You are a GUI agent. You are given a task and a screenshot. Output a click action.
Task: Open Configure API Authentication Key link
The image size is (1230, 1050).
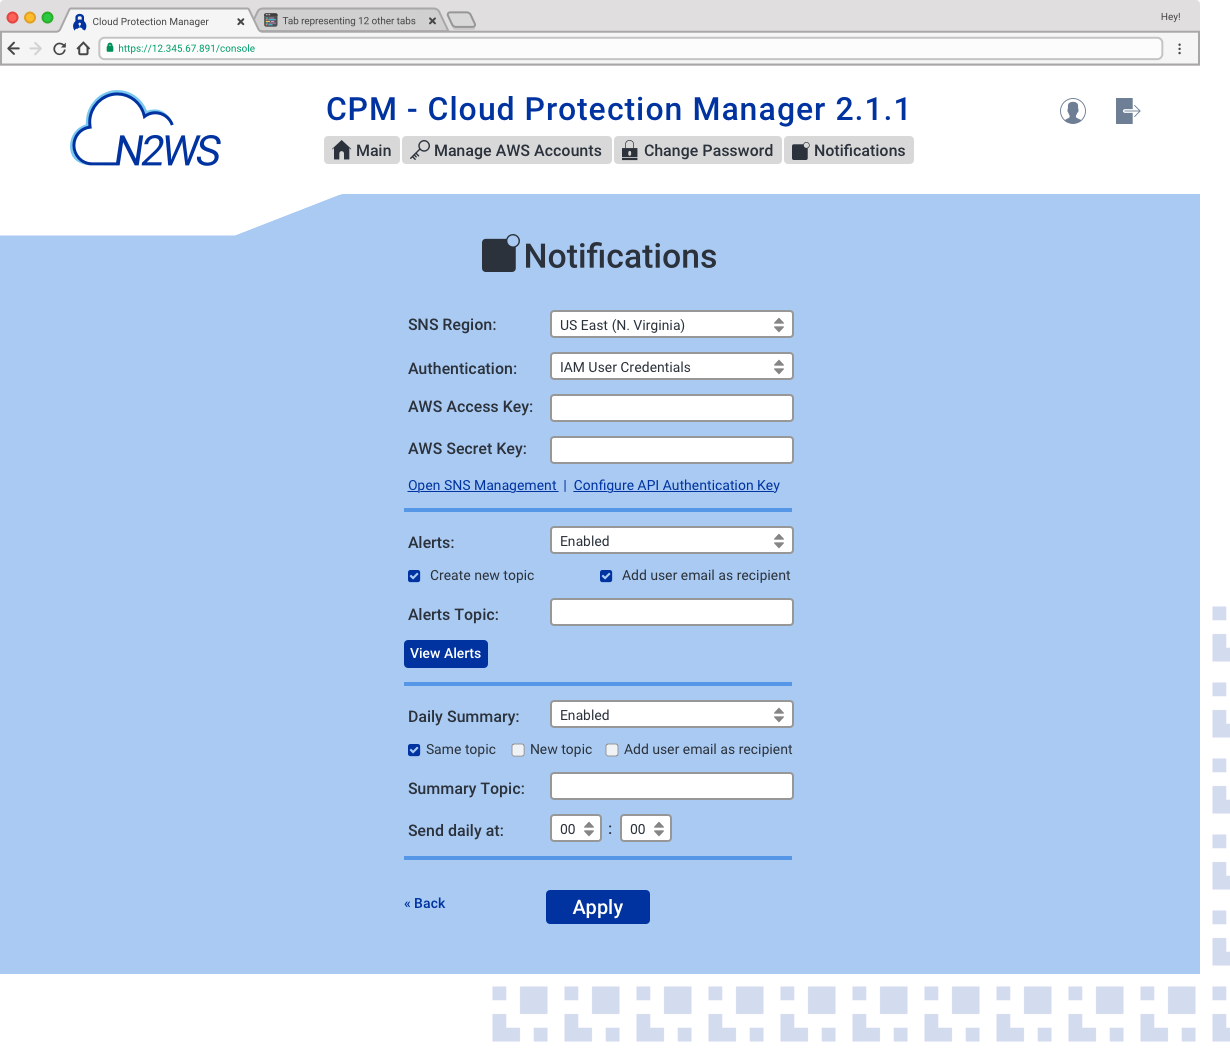tap(676, 485)
